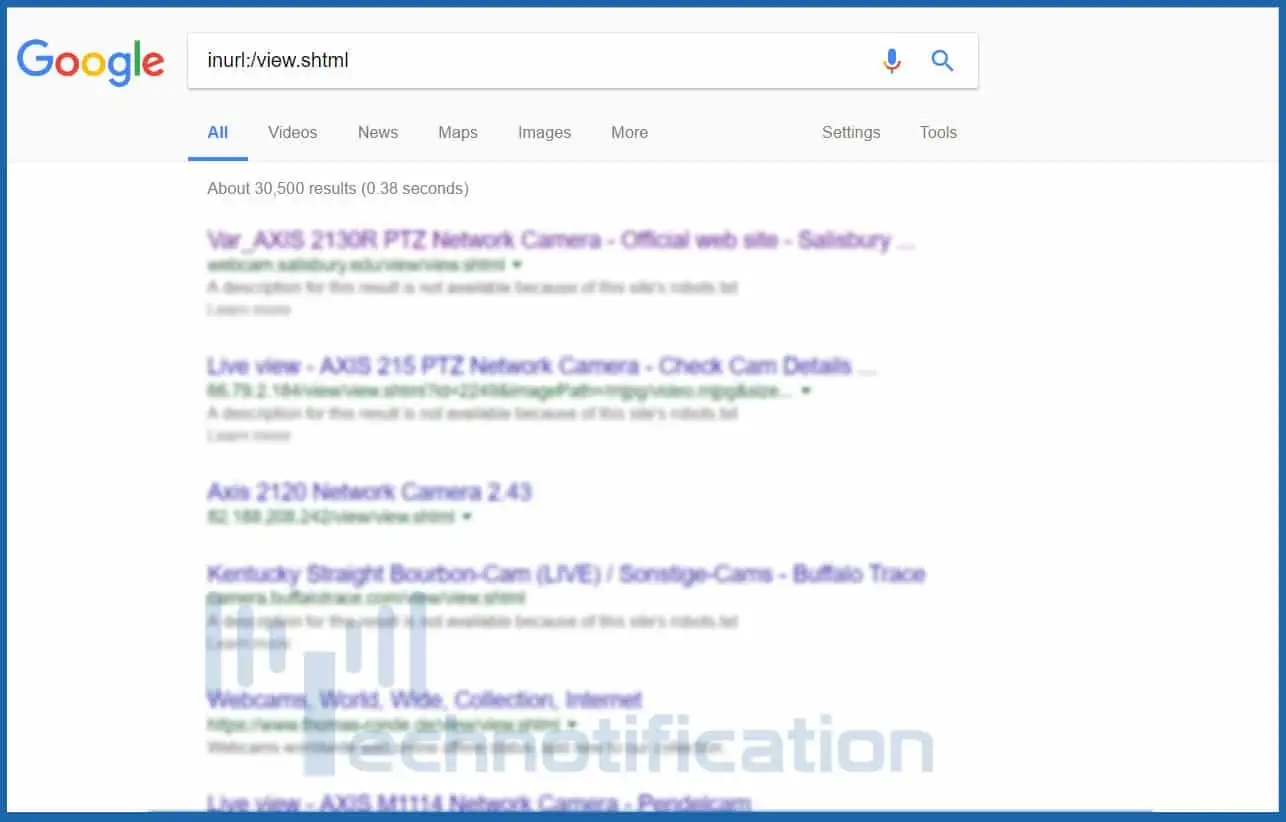Click the 66.79.2.184 green URL text
This screenshot has height=822, width=1286.
[500, 391]
